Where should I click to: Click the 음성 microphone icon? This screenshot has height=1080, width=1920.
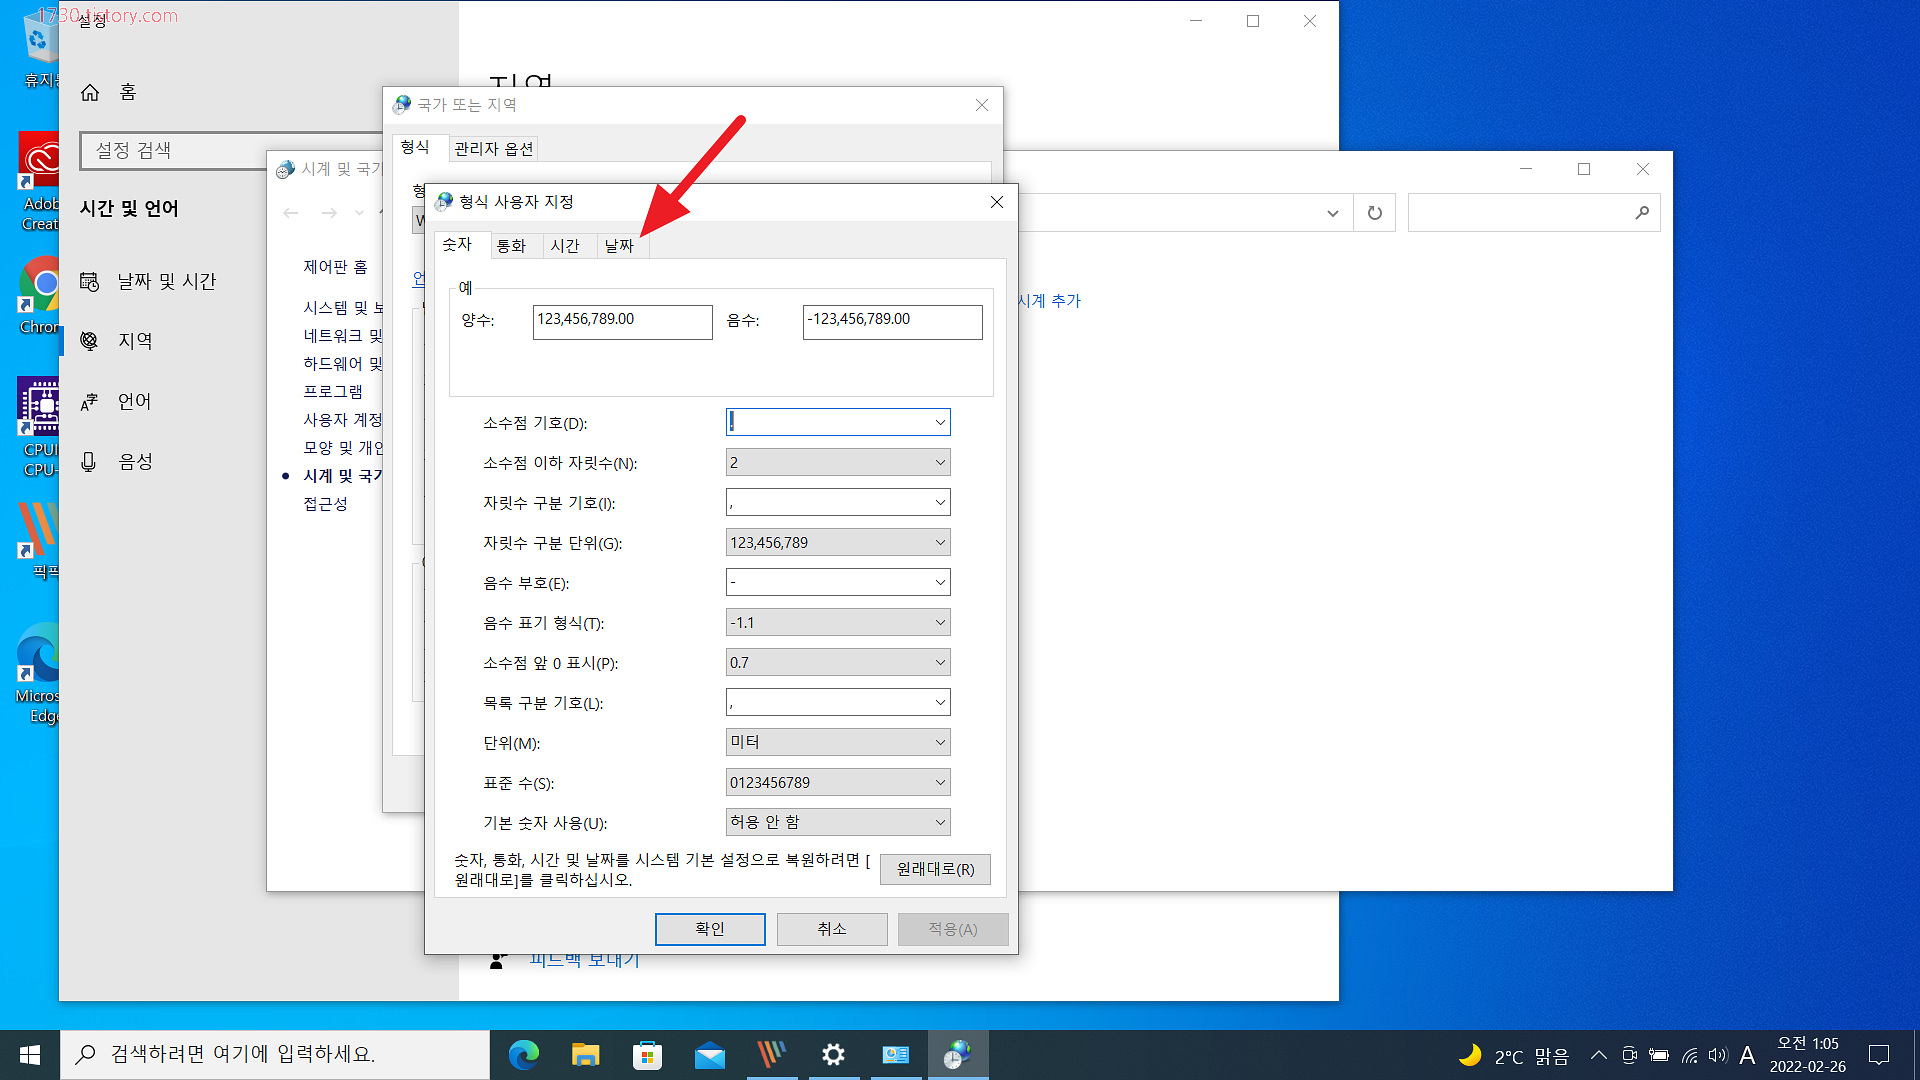pos(90,462)
